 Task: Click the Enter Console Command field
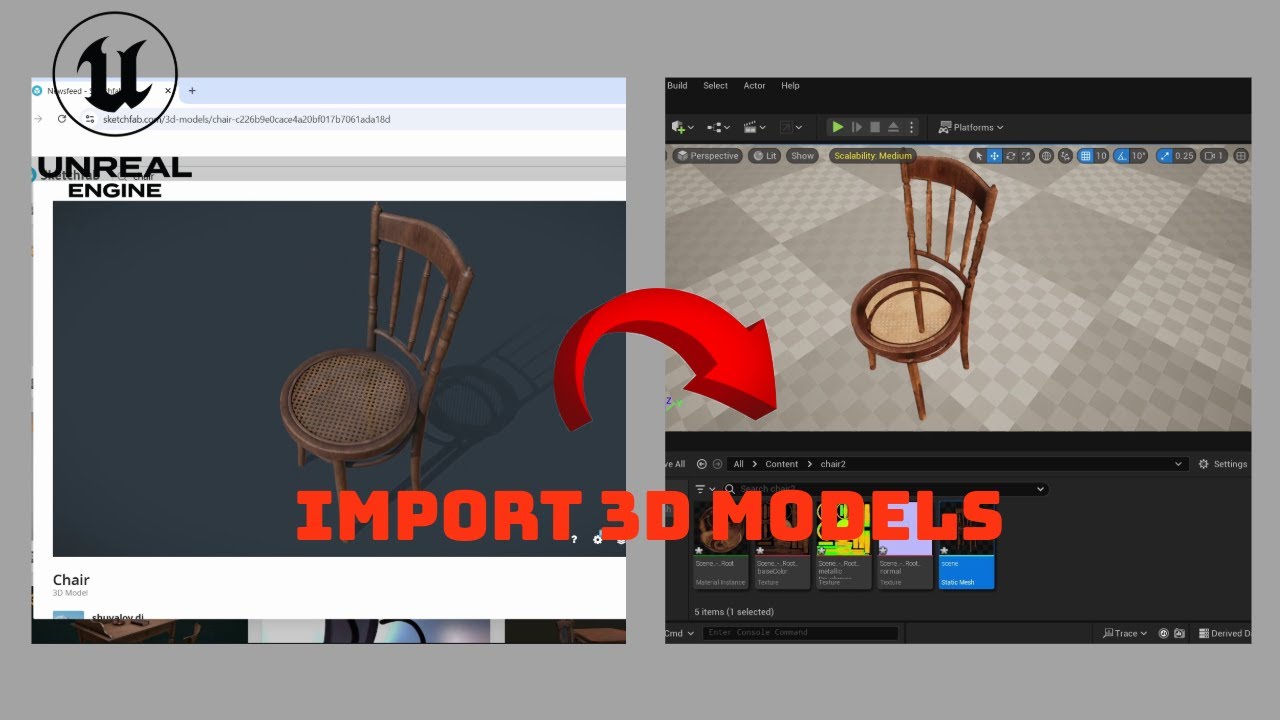800,633
